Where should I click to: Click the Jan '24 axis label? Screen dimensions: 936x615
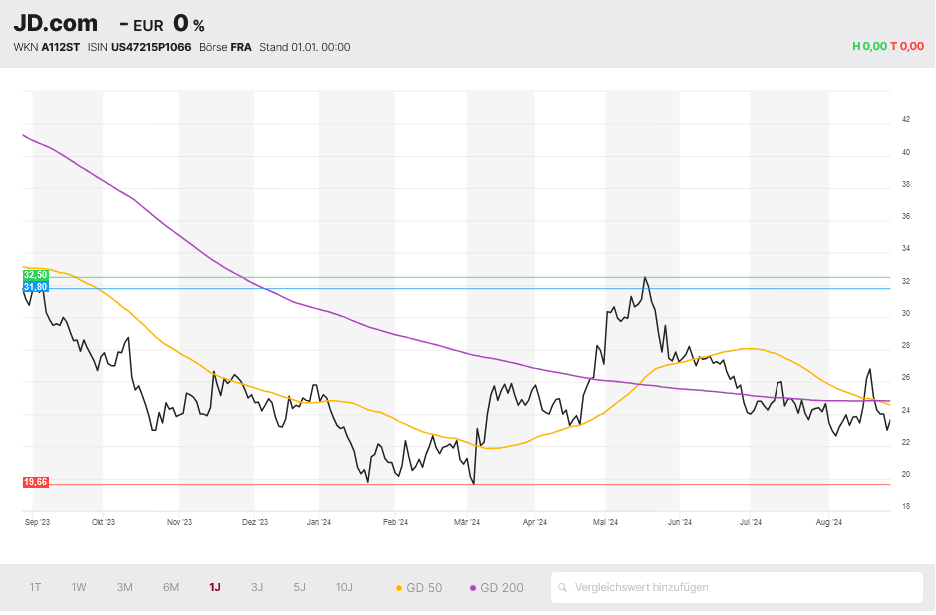click(319, 522)
